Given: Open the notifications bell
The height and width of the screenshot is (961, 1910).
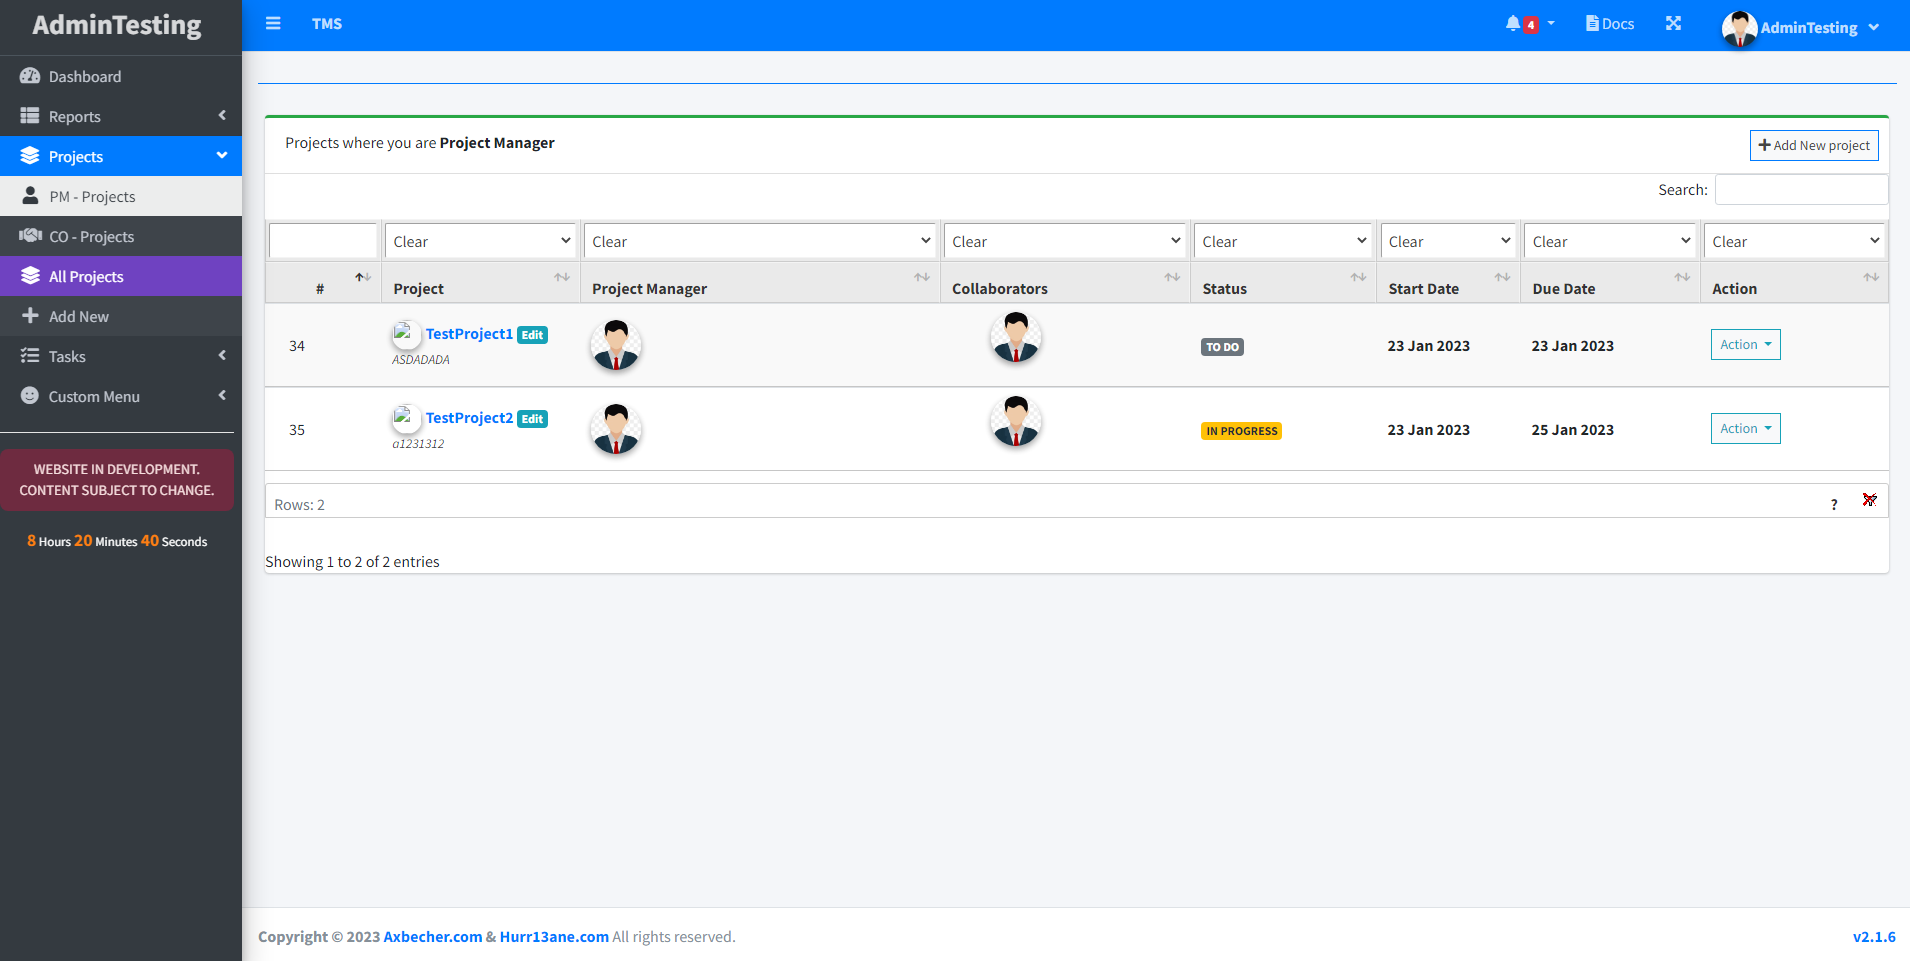Looking at the screenshot, I should [1514, 24].
